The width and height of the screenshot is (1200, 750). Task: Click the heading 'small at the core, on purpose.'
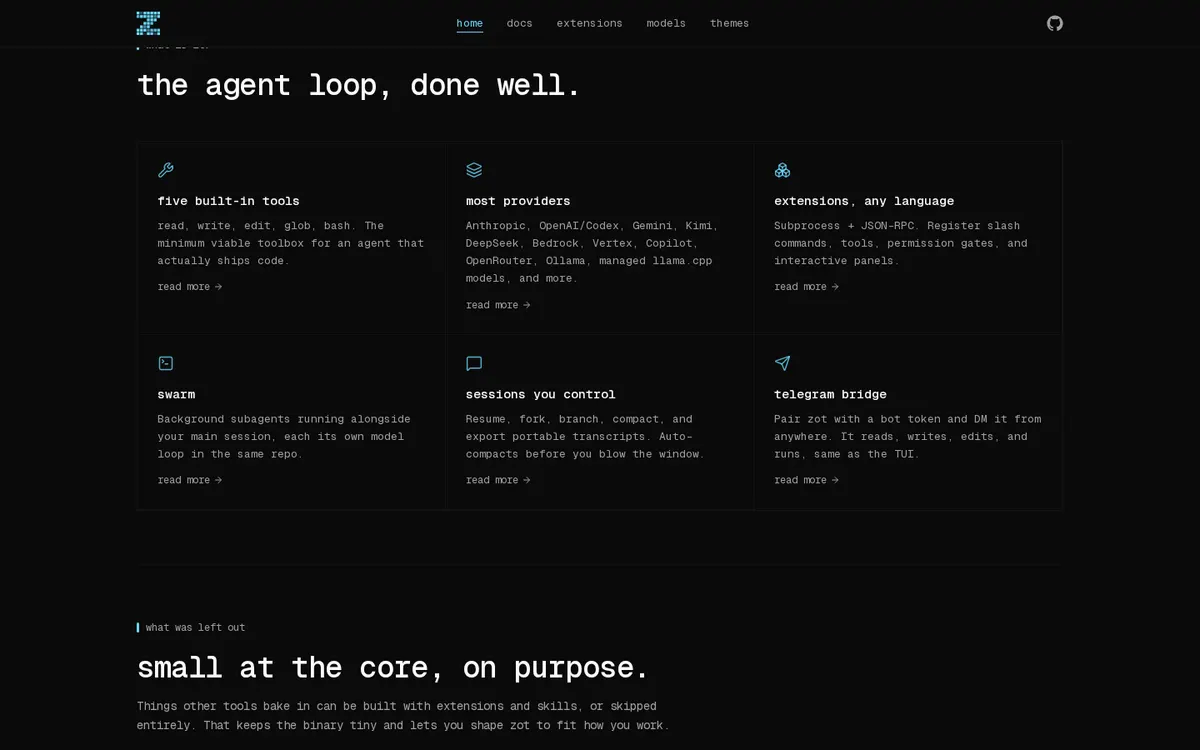click(393, 667)
